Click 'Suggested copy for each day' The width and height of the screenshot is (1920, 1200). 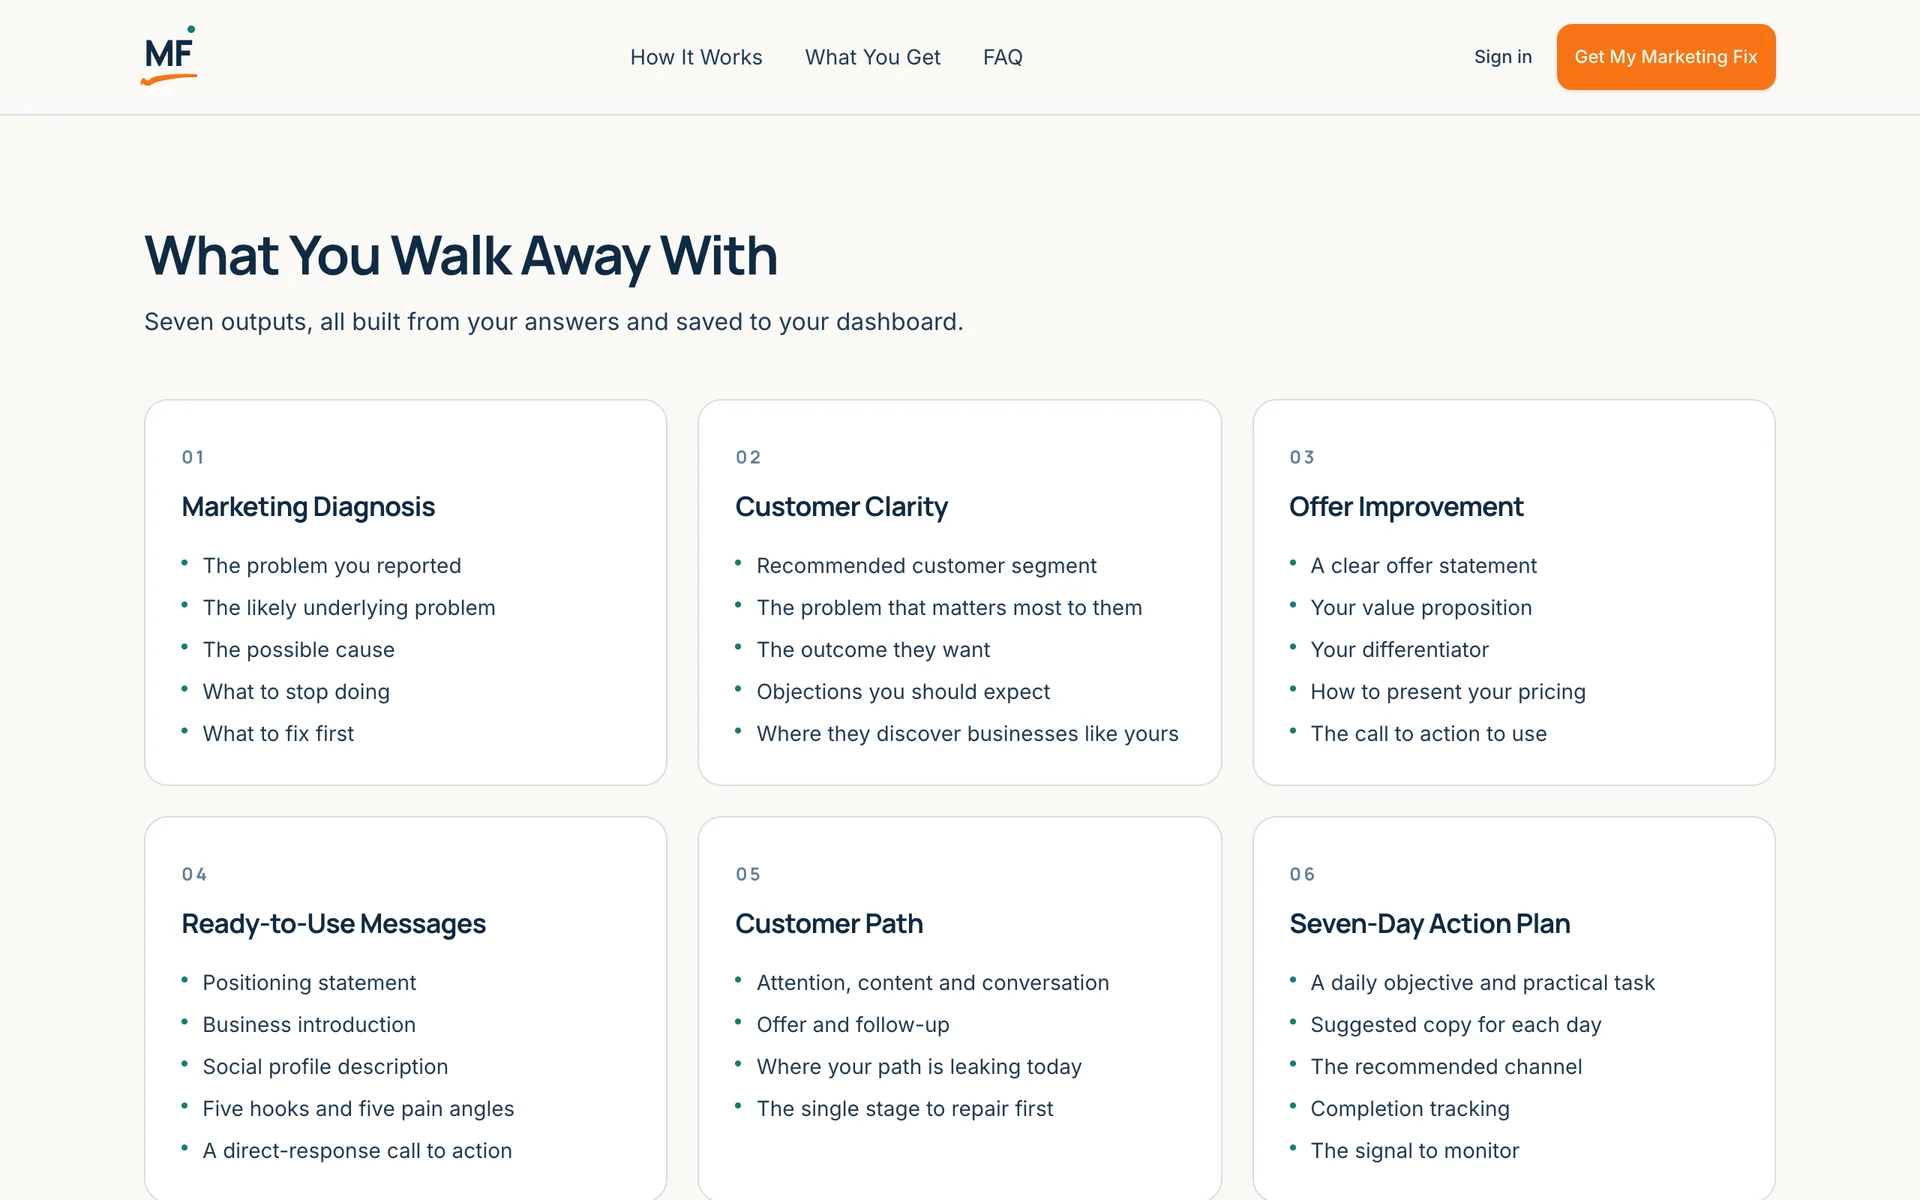click(1456, 1025)
